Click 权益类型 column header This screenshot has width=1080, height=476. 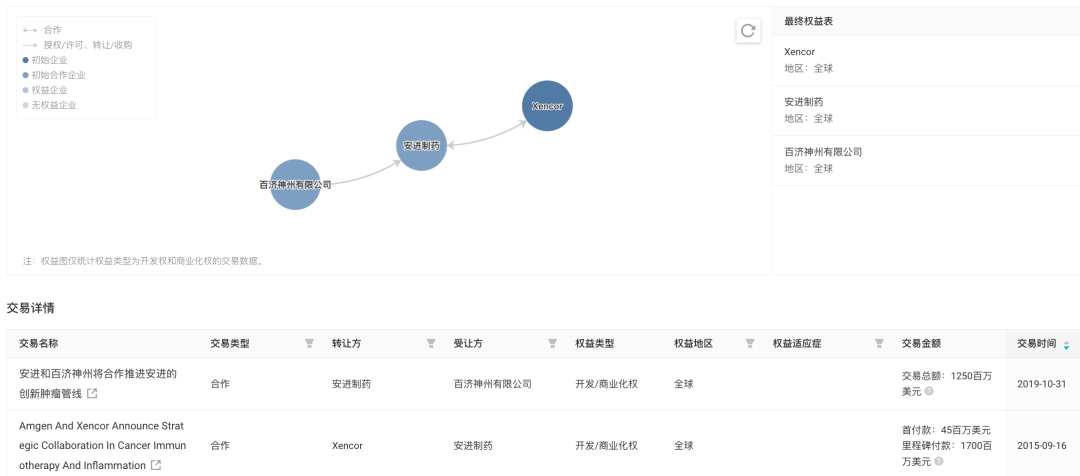(x=595, y=344)
